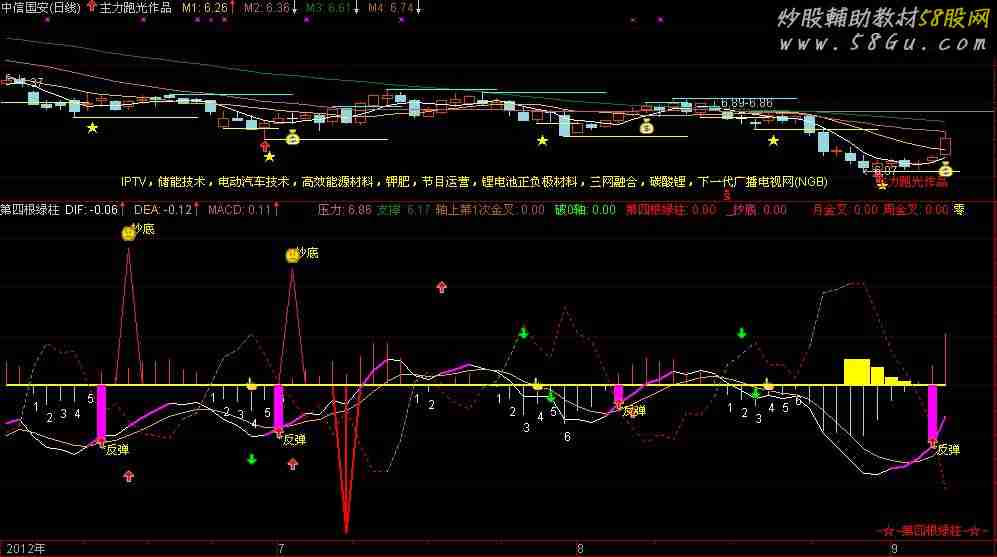Click the last 反弹 label in September

(x=948, y=450)
